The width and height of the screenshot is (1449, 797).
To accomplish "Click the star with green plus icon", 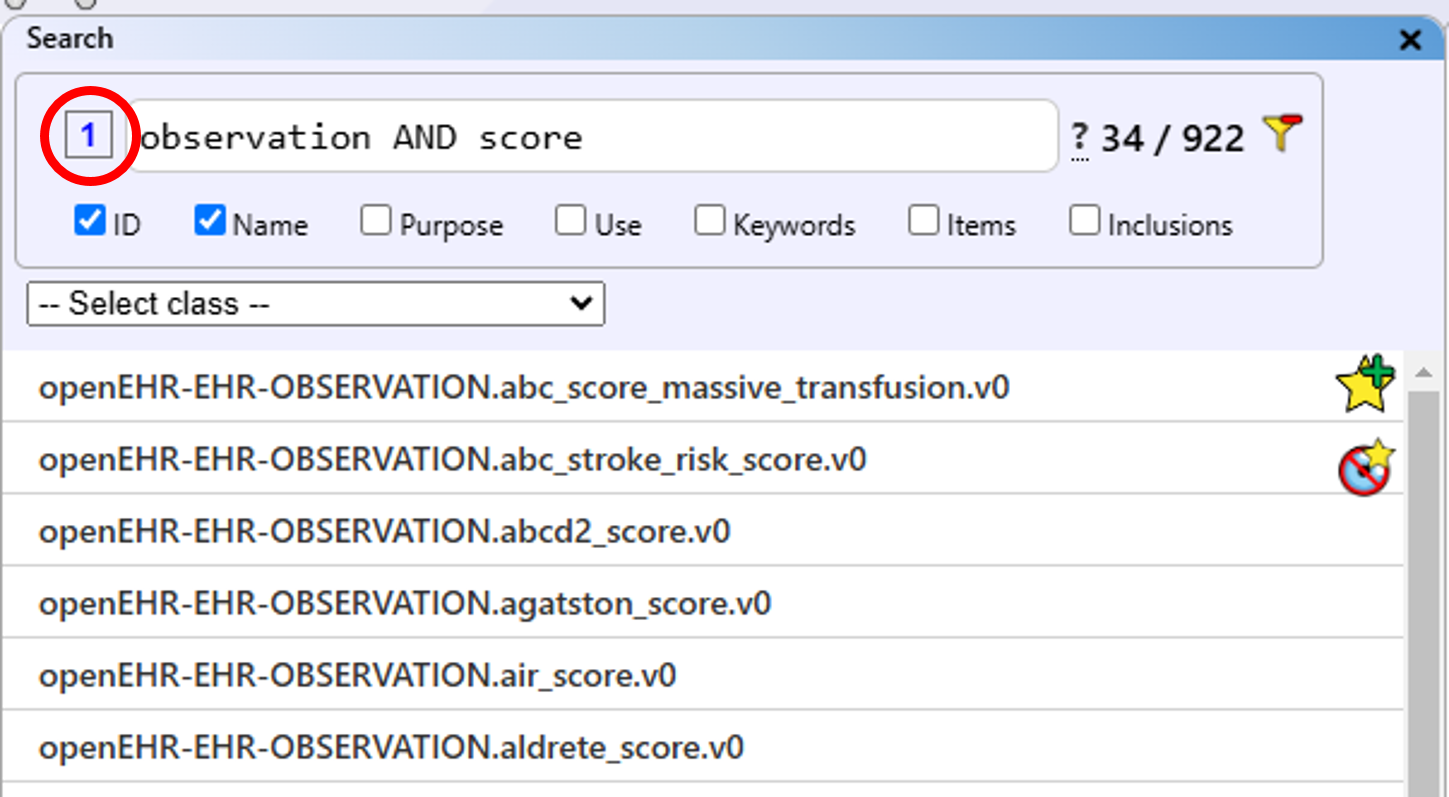I will click(1365, 384).
